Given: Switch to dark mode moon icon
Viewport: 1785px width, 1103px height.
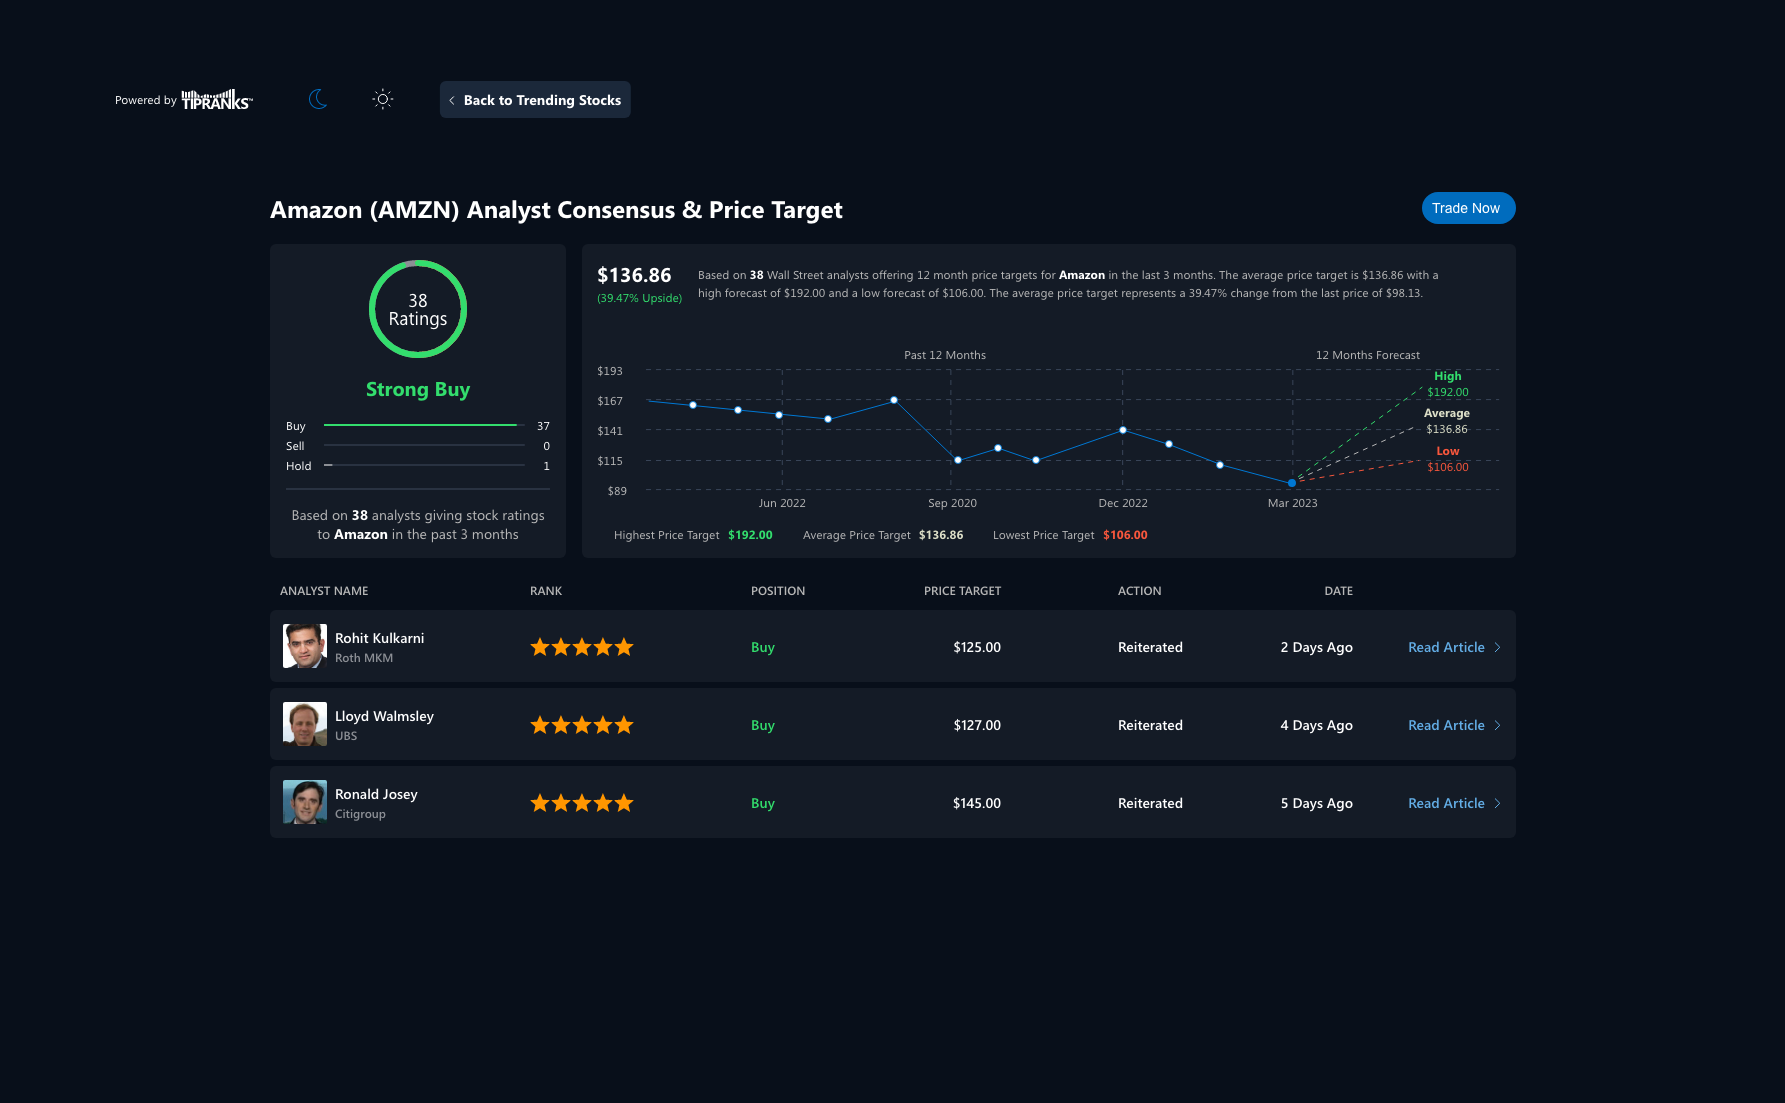Looking at the screenshot, I should (318, 99).
